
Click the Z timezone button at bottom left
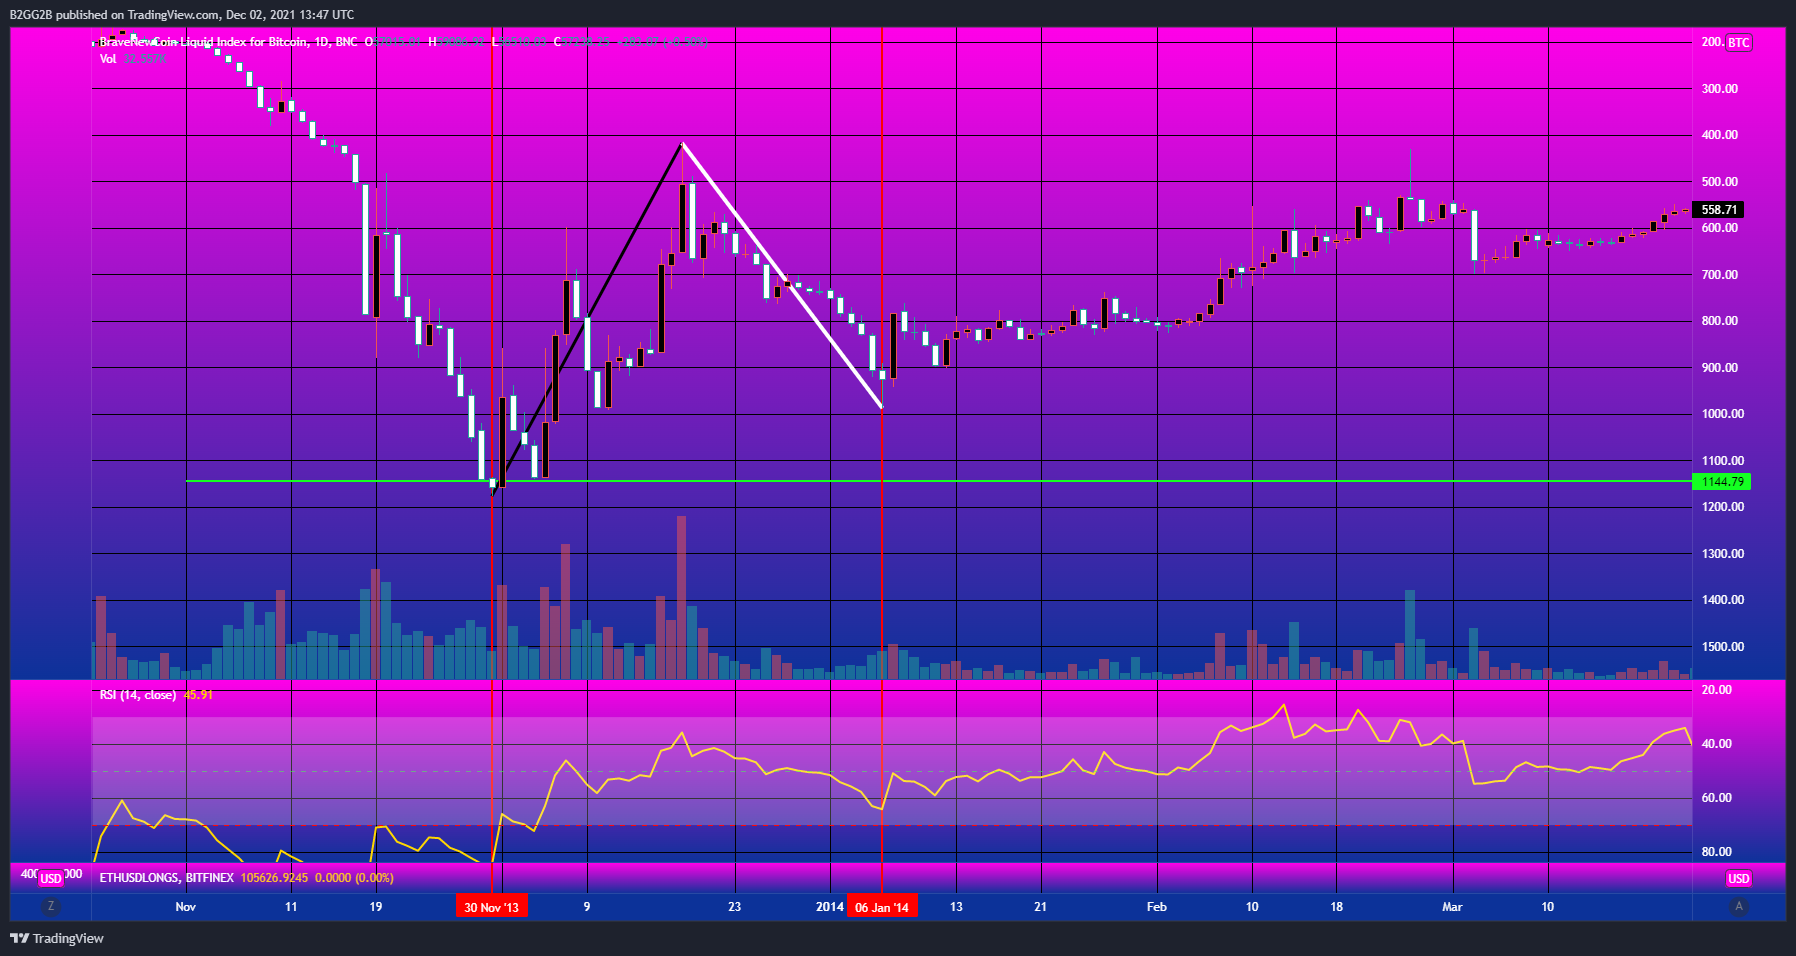pos(51,906)
